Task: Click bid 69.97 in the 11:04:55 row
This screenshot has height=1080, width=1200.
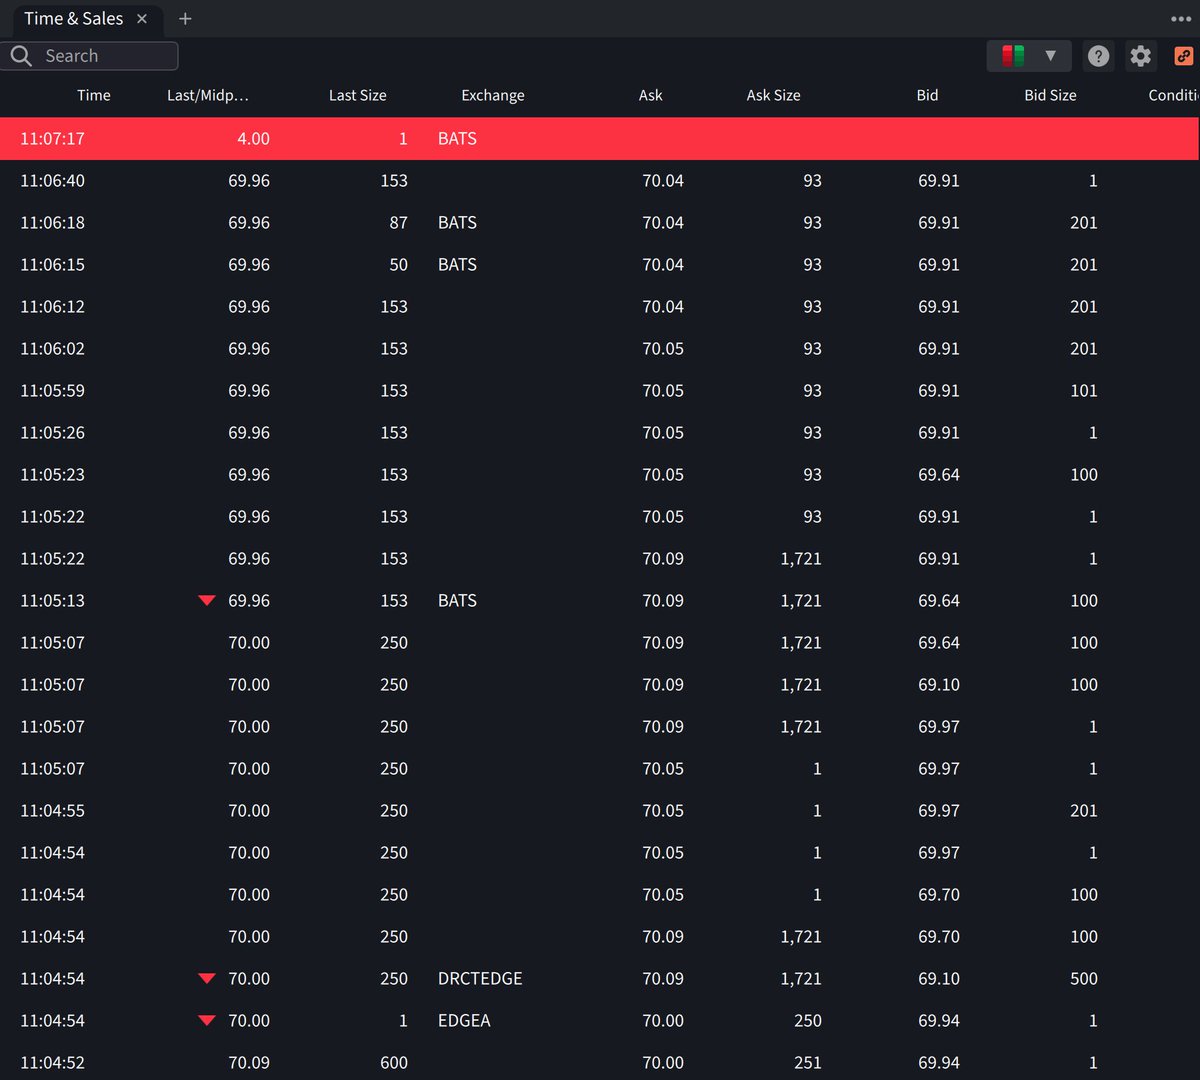Action: 939,811
